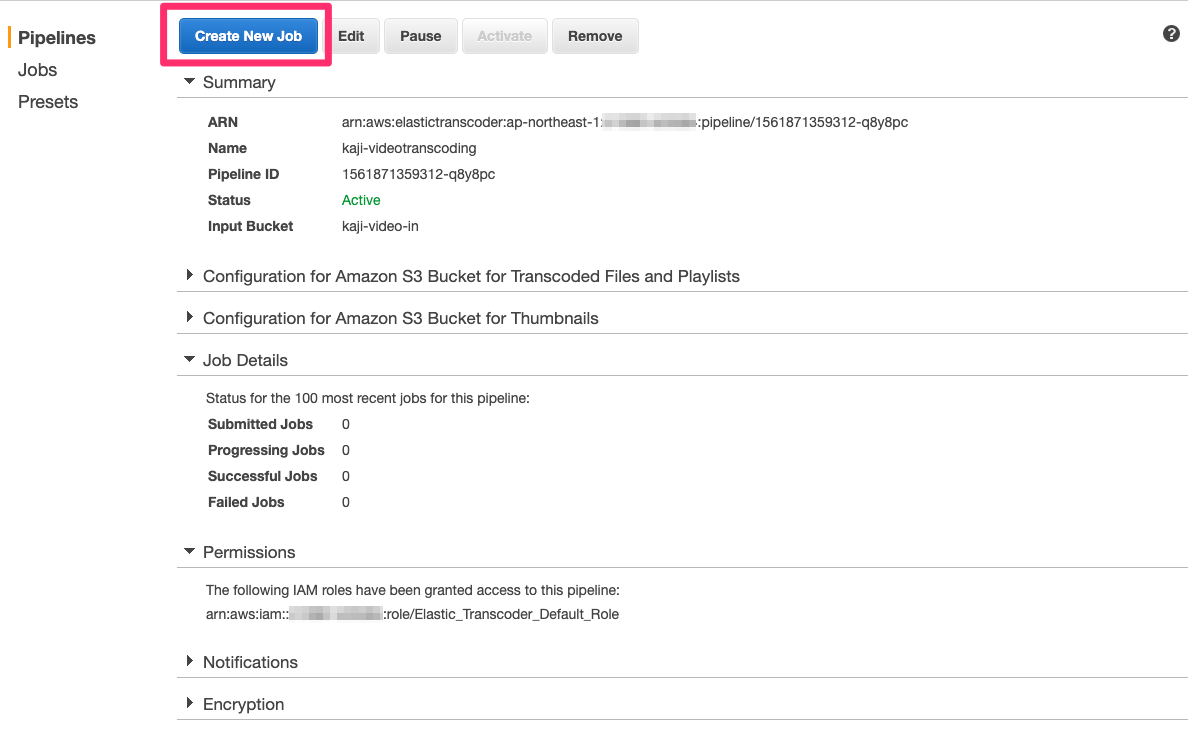This screenshot has width=1188, height=740.
Task: Select Pipelines in the left sidebar
Action: click(55, 37)
